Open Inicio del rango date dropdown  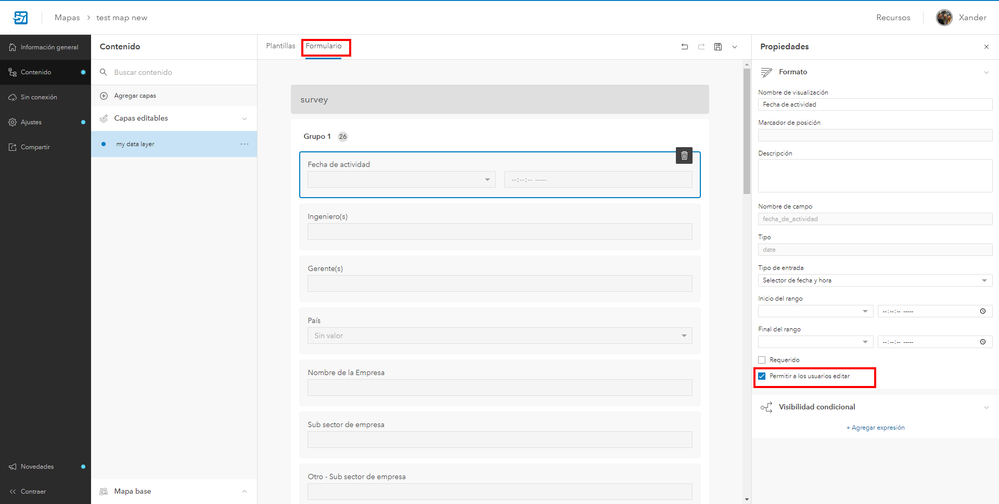point(816,312)
